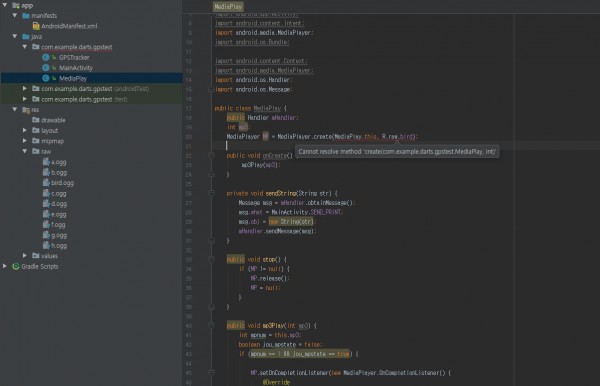The height and width of the screenshot is (386, 600).
Task: Collapse the com.example.darts.gpstest main package
Action: pos(25,47)
